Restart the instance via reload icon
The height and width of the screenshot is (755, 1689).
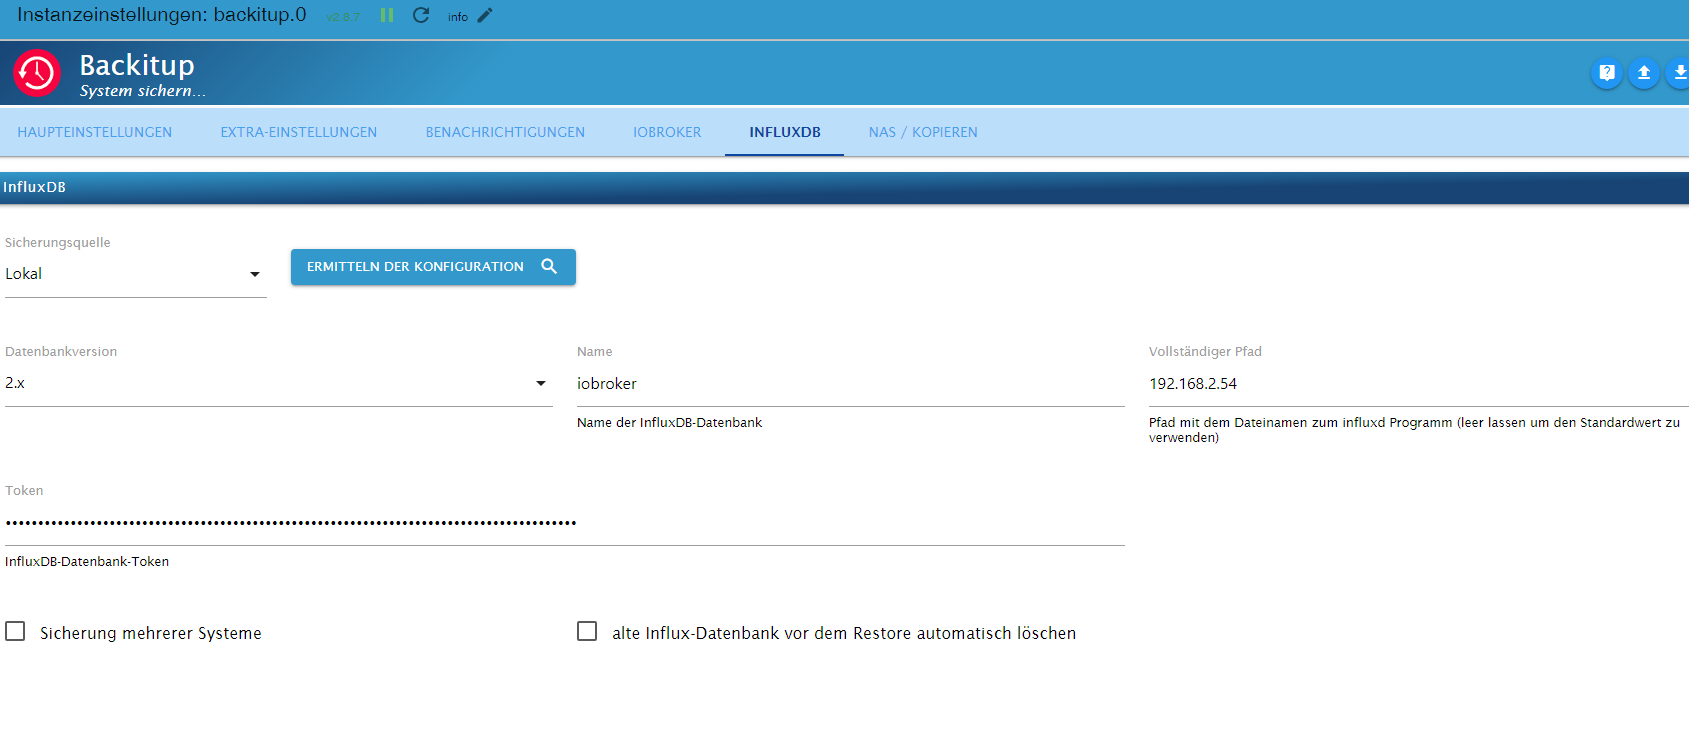[x=421, y=15]
